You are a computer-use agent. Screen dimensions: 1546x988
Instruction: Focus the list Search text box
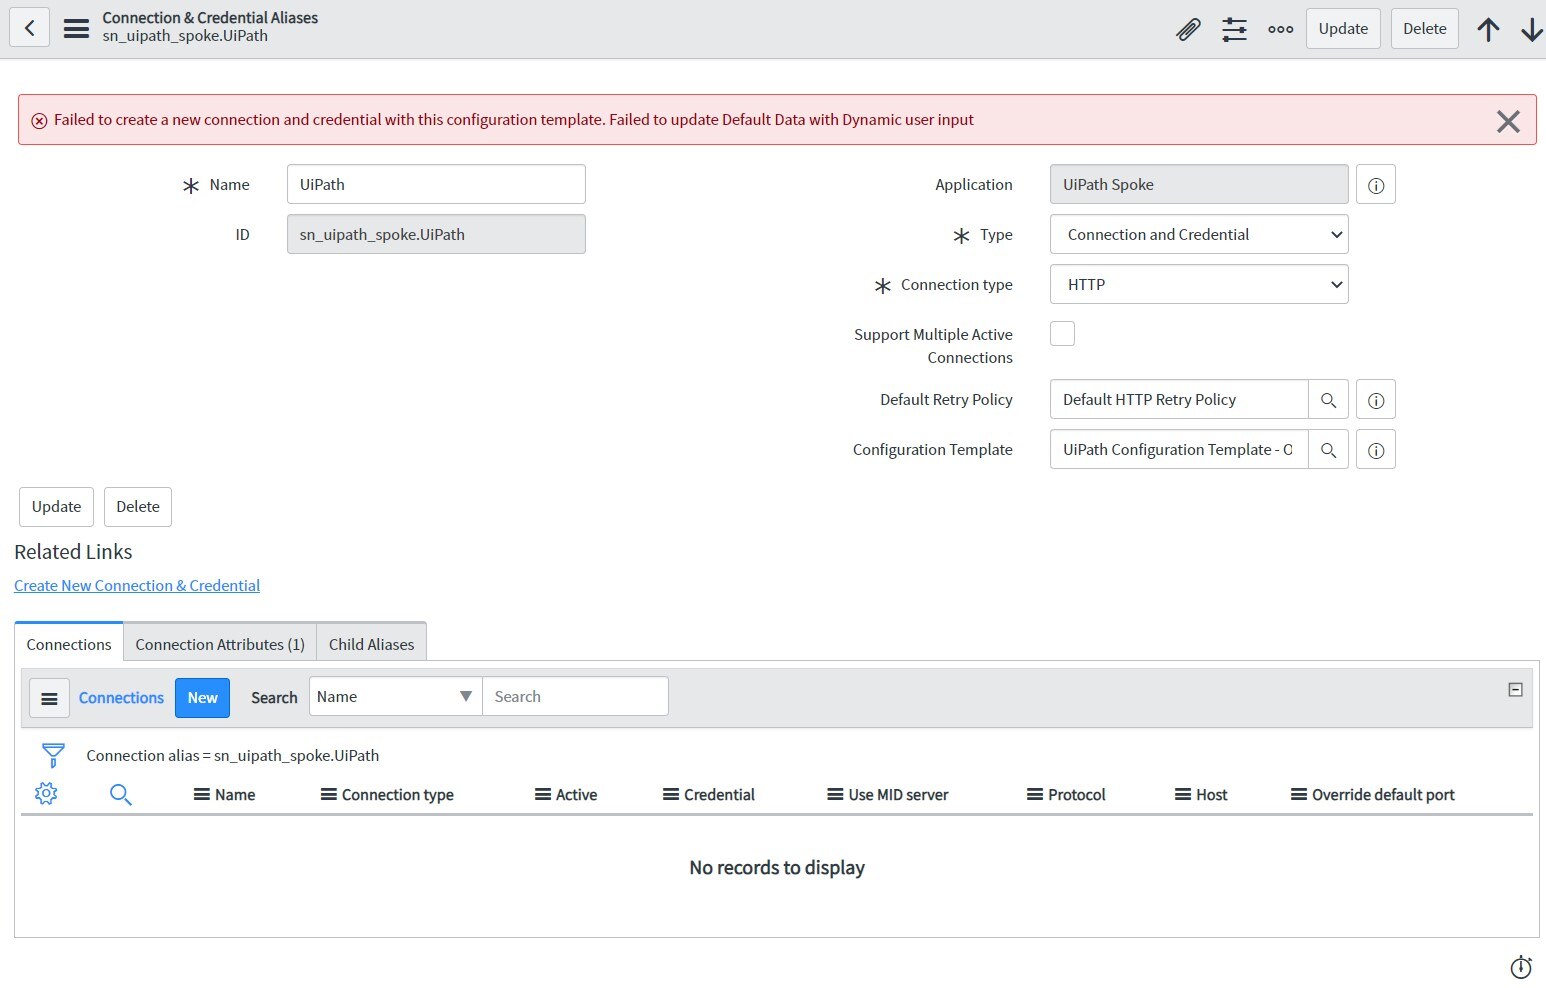pyautogui.click(x=575, y=697)
